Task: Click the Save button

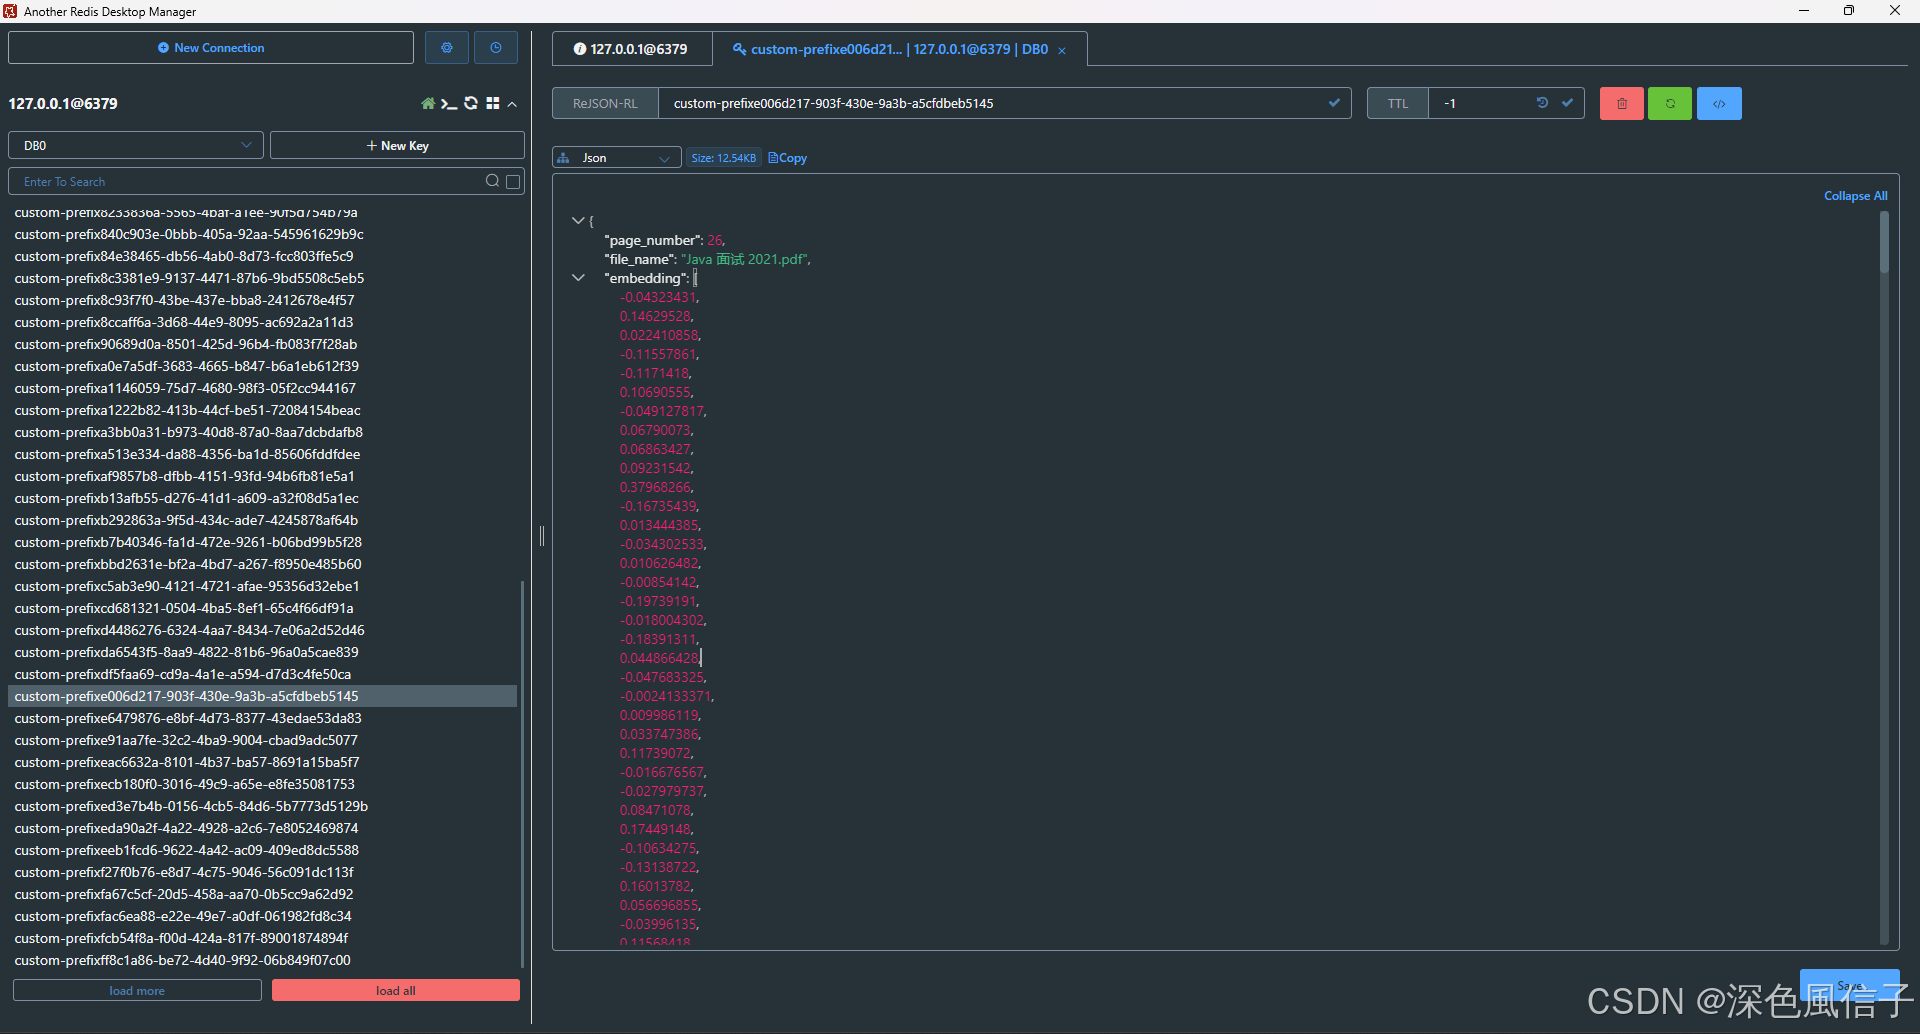Action: pos(1849,985)
